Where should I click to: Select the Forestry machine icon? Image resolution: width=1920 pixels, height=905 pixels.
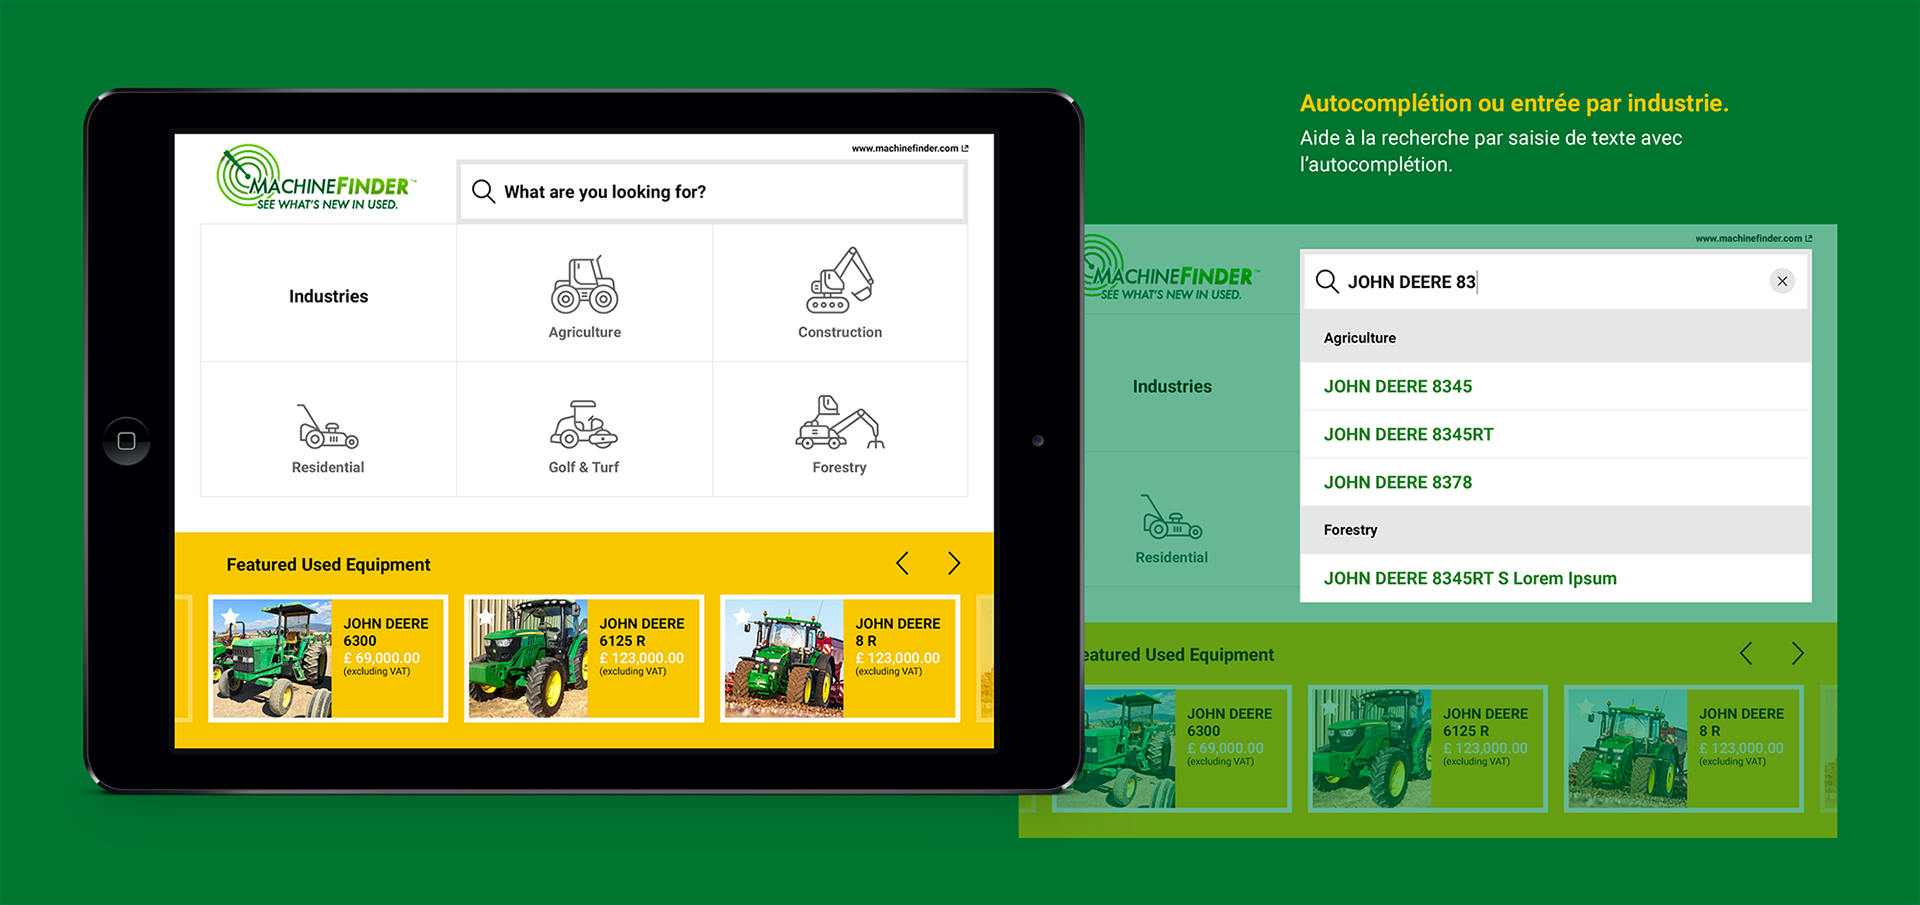point(840,422)
